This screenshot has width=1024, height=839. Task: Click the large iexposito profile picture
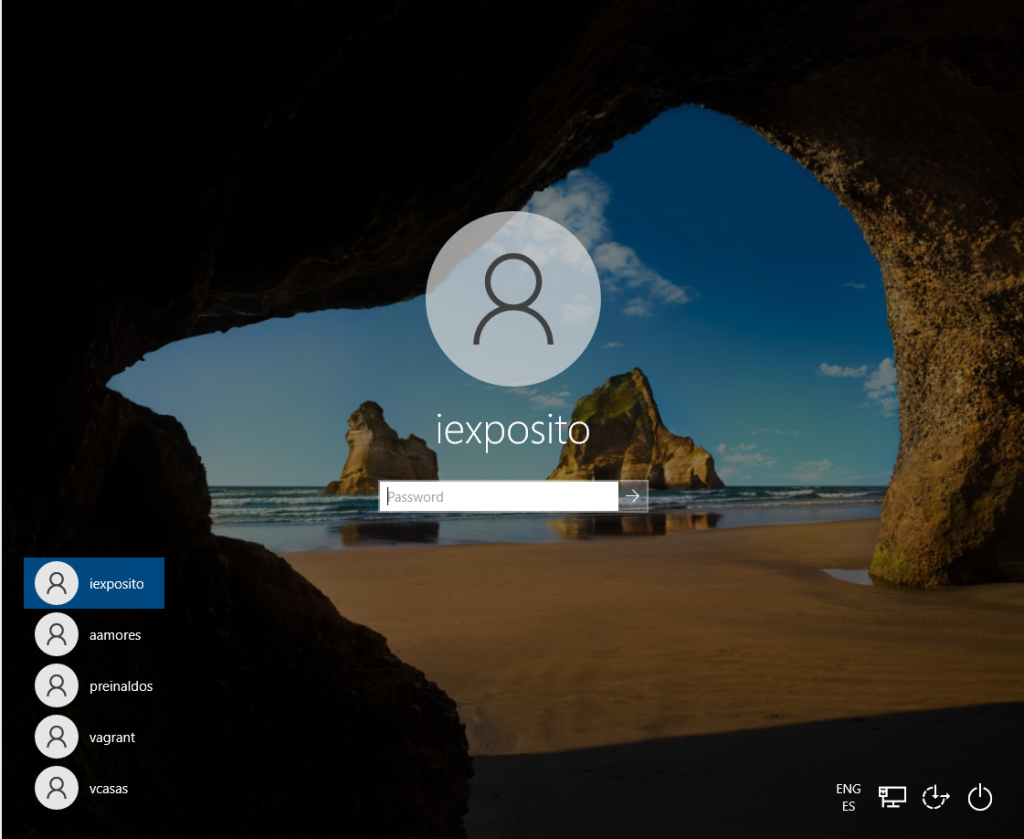tap(513, 298)
